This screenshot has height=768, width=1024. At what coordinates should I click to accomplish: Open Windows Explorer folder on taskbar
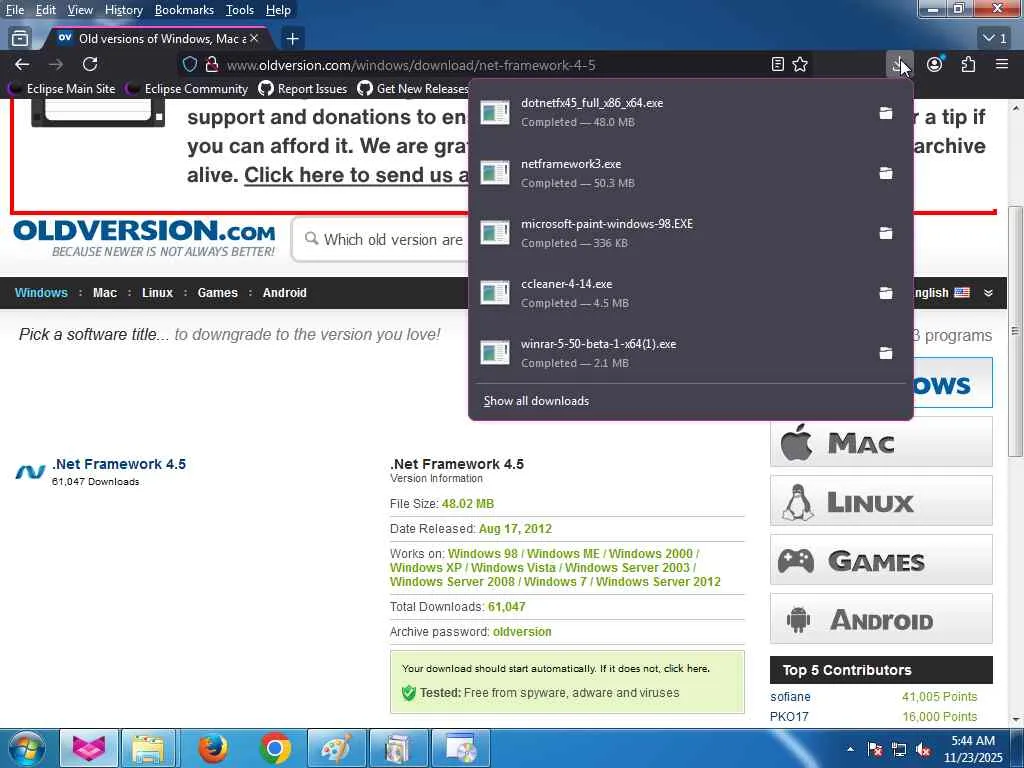tap(149, 748)
